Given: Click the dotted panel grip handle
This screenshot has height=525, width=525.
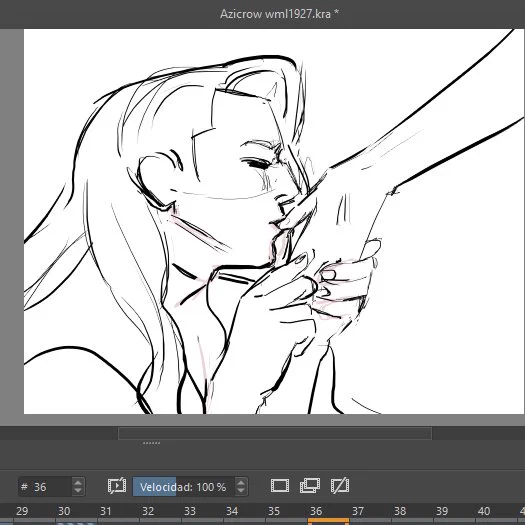Looking at the screenshot, I should (x=151, y=443).
